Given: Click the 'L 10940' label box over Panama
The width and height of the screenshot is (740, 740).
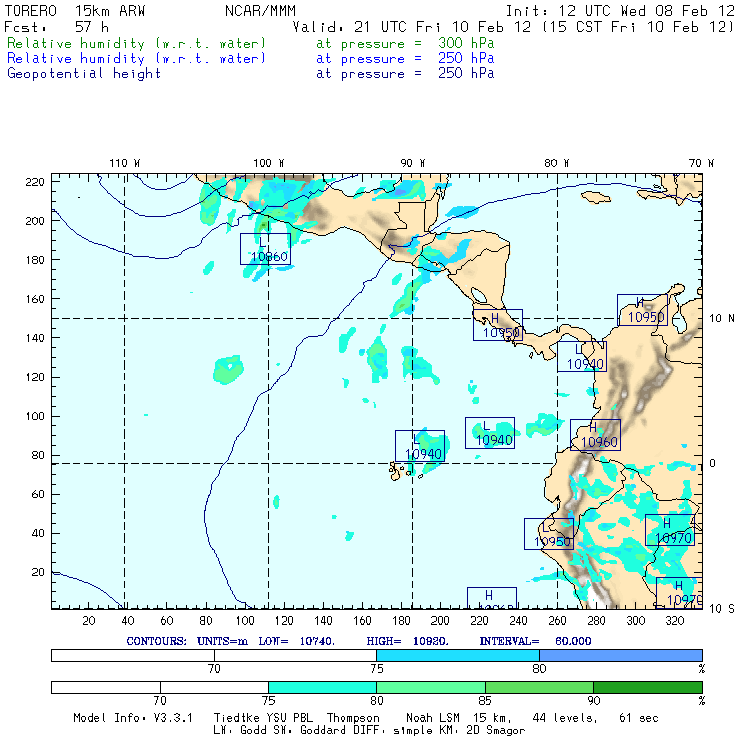Looking at the screenshot, I should 582,356.
